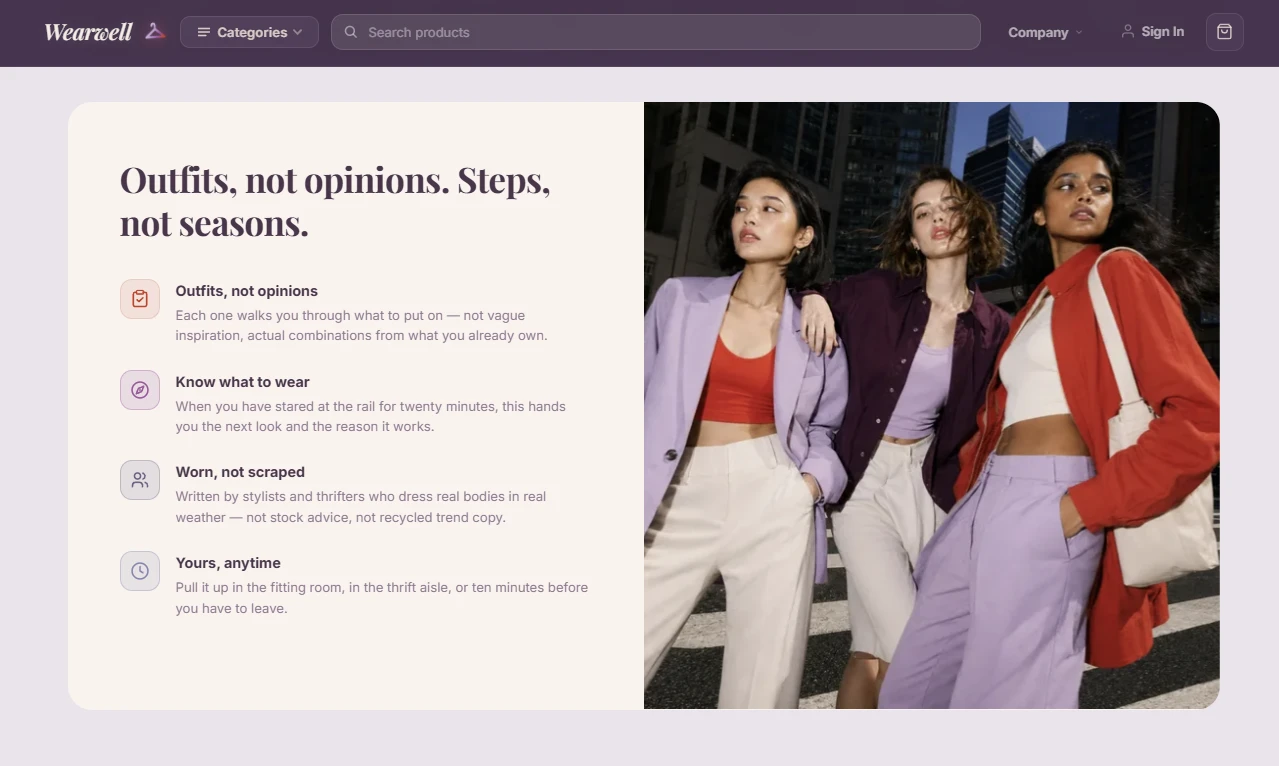Viewport: 1279px width, 766px height.
Task: Click the people icon for Worn, not scraped
Action: tap(140, 480)
